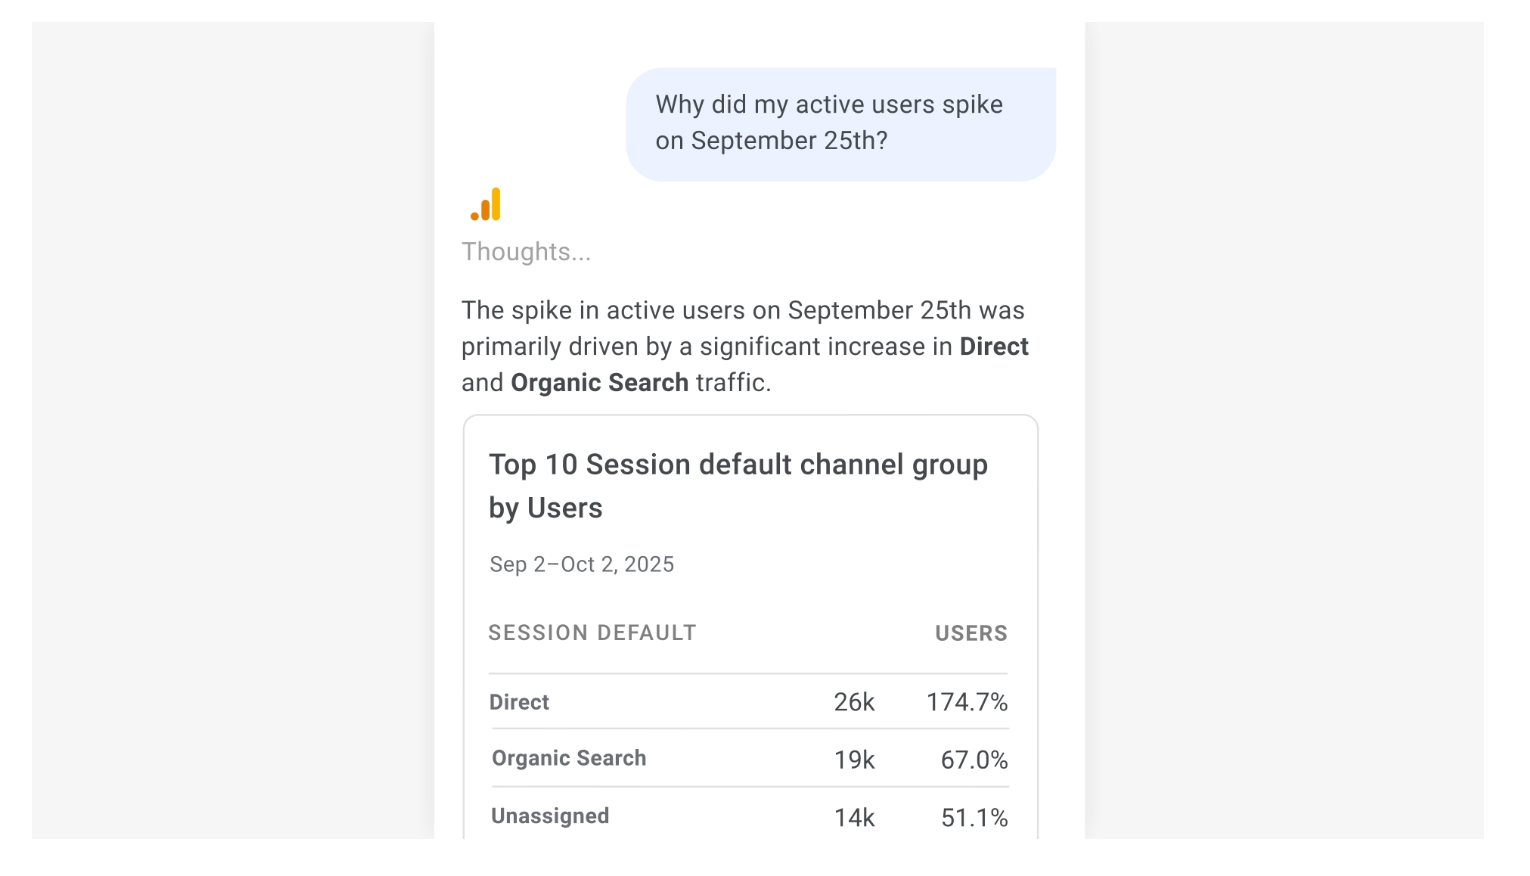This screenshot has height=876, width=1530.
Task: Sort by the USERS column header
Action: click(970, 634)
